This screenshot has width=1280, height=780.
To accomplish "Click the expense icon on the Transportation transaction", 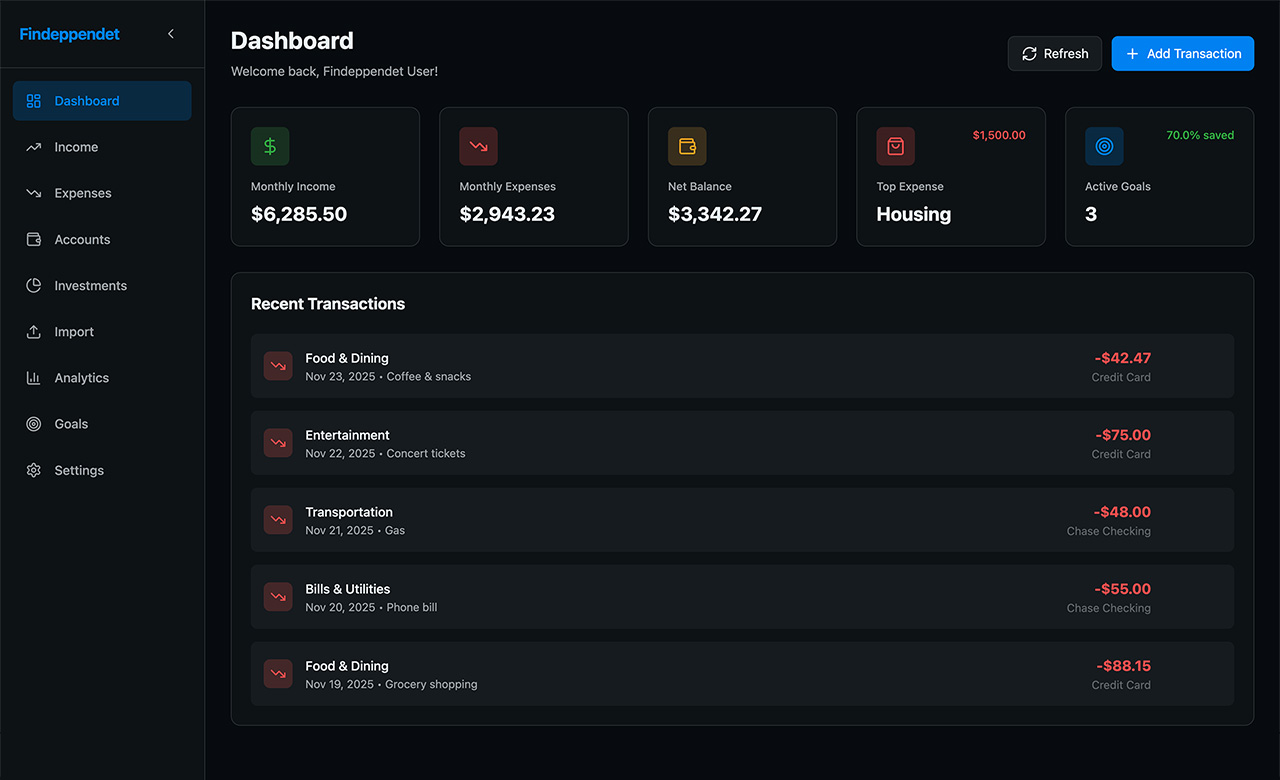I will (x=278, y=519).
